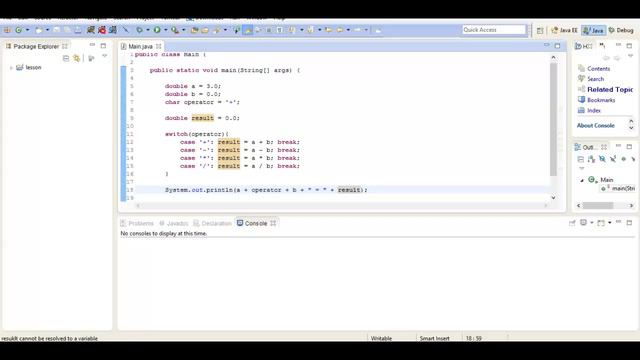Open the Problems tab
Viewport: 640px width, 360px height.
coord(137,223)
